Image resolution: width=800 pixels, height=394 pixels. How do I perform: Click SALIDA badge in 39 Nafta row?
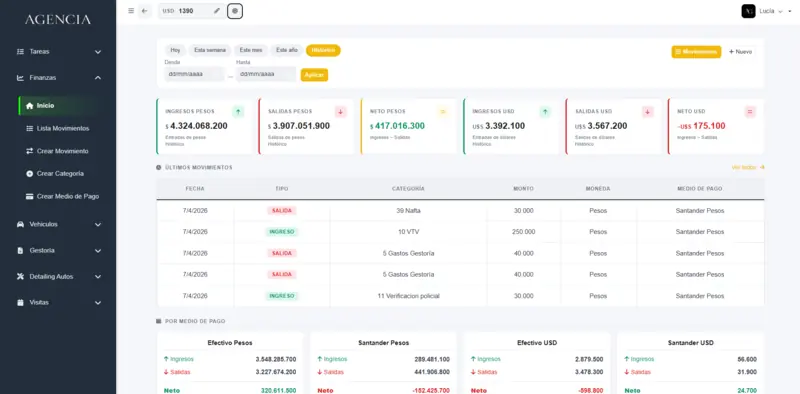click(282, 211)
